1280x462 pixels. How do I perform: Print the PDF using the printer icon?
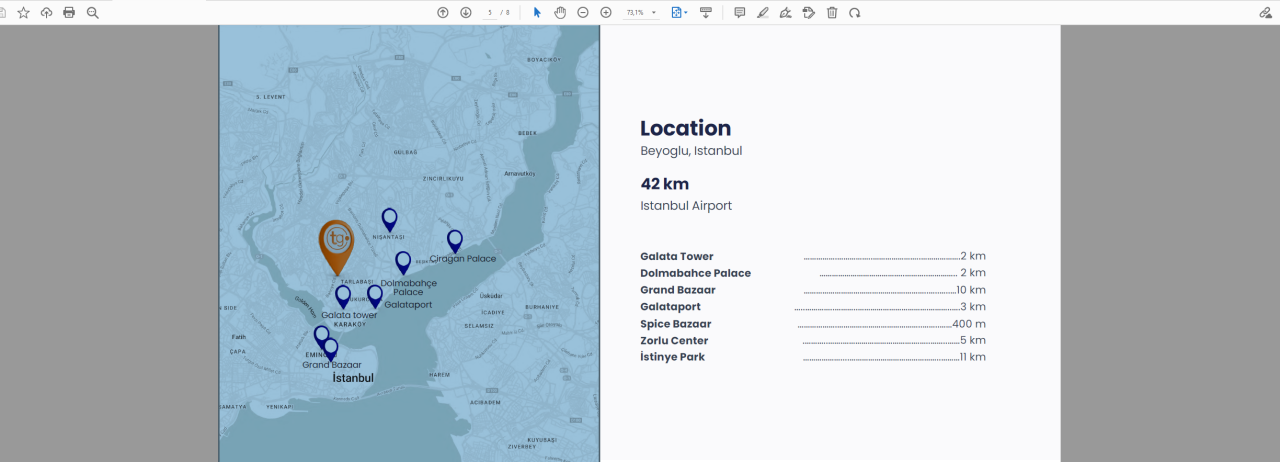[x=69, y=12]
